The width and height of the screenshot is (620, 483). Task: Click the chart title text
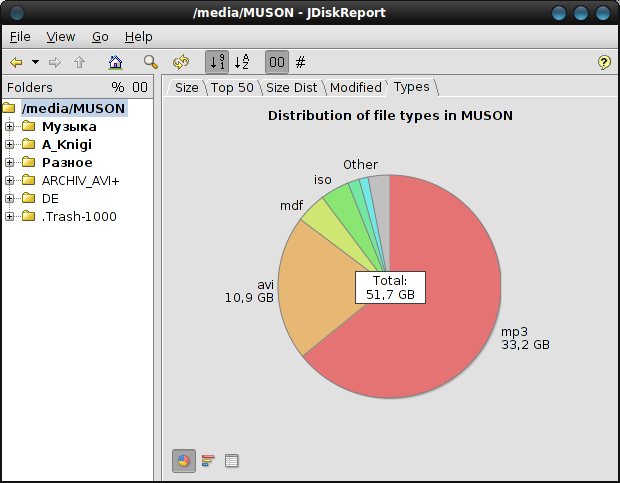[x=390, y=115]
